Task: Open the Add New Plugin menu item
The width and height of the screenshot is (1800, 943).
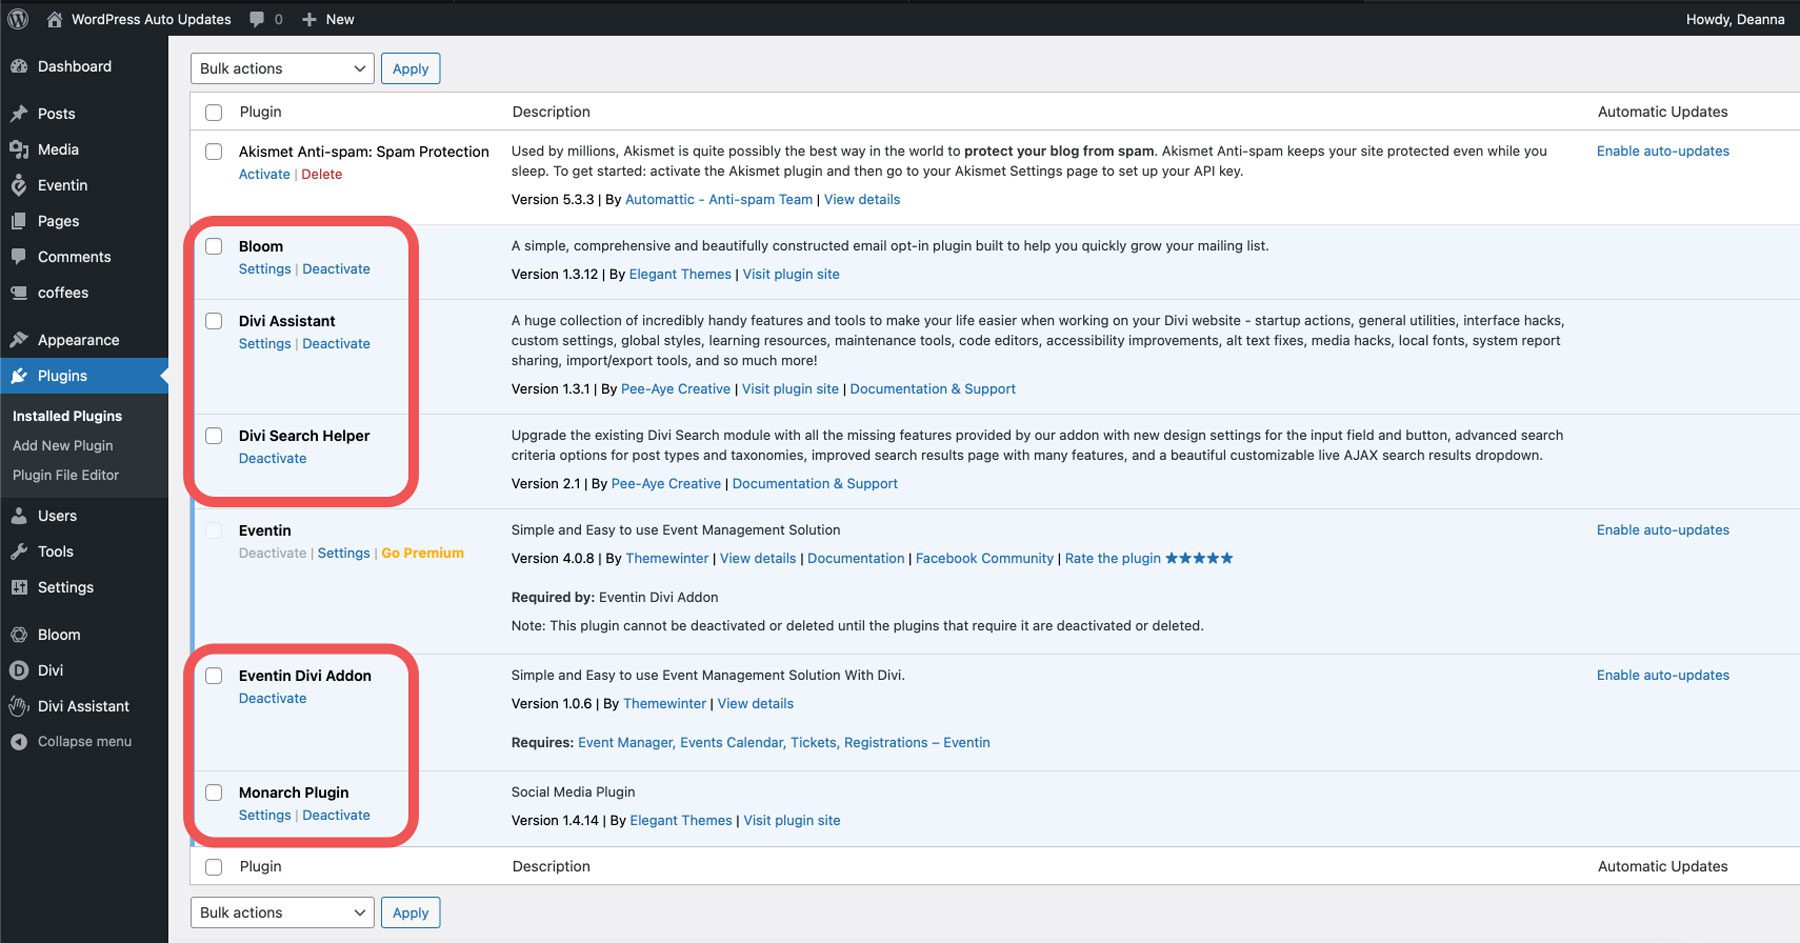Action: [62, 445]
